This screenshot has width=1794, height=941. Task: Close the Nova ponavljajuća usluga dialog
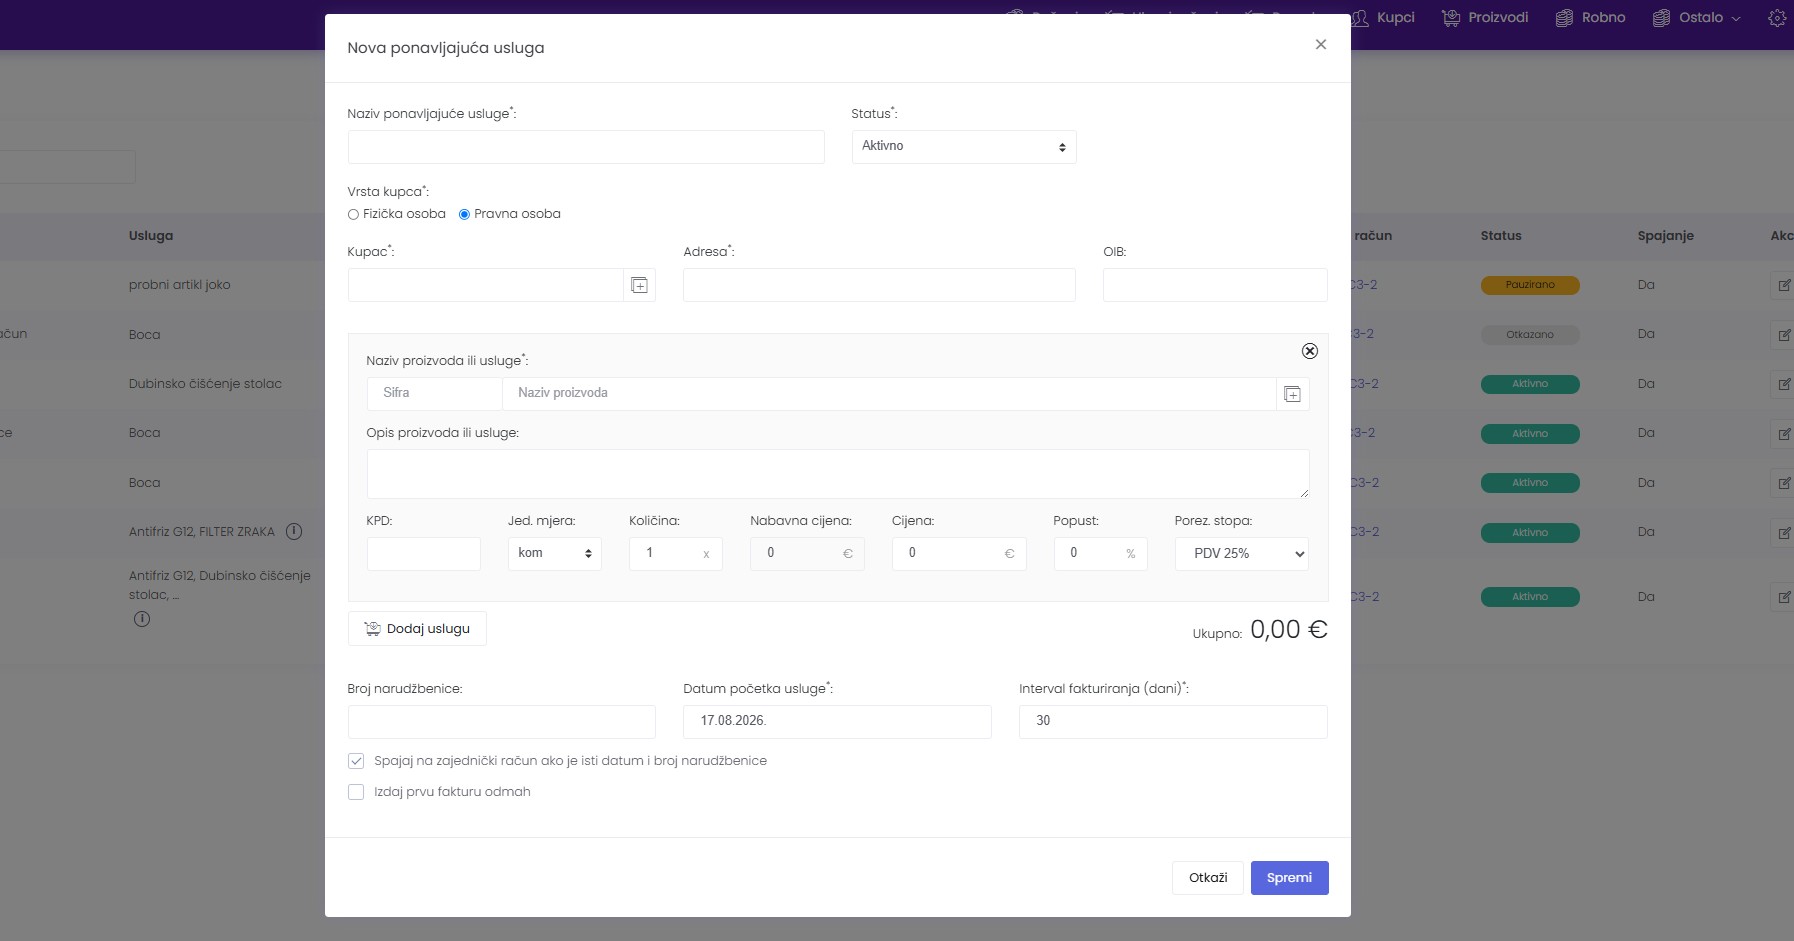click(1321, 45)
